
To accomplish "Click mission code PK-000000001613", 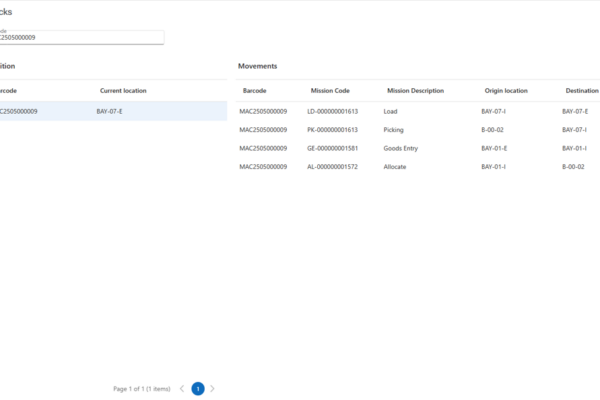I will (x=332, y=130).
